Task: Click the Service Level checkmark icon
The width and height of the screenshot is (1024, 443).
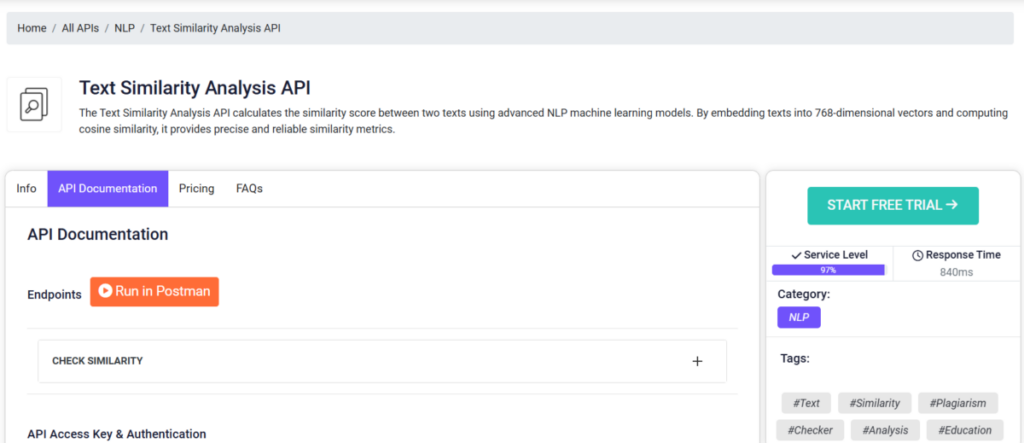Action: click(x=796, y=255)
